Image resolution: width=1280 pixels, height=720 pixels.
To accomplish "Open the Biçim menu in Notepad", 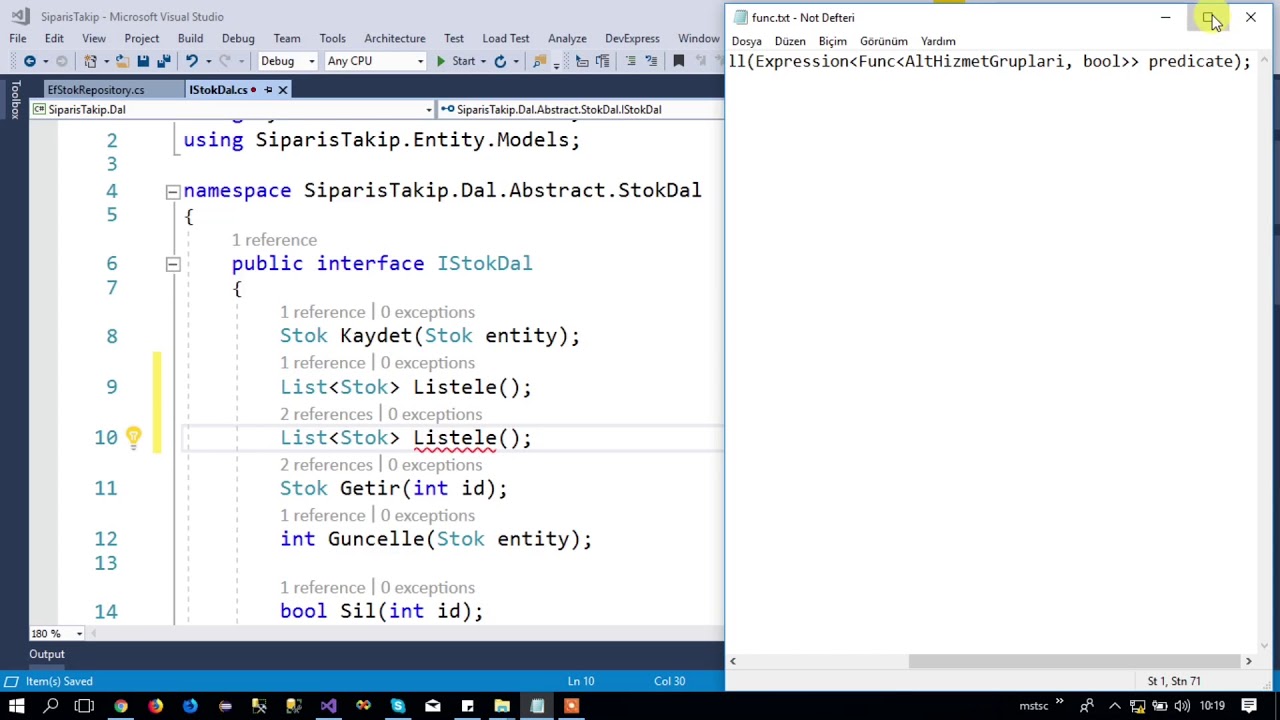I will (833, 41).
